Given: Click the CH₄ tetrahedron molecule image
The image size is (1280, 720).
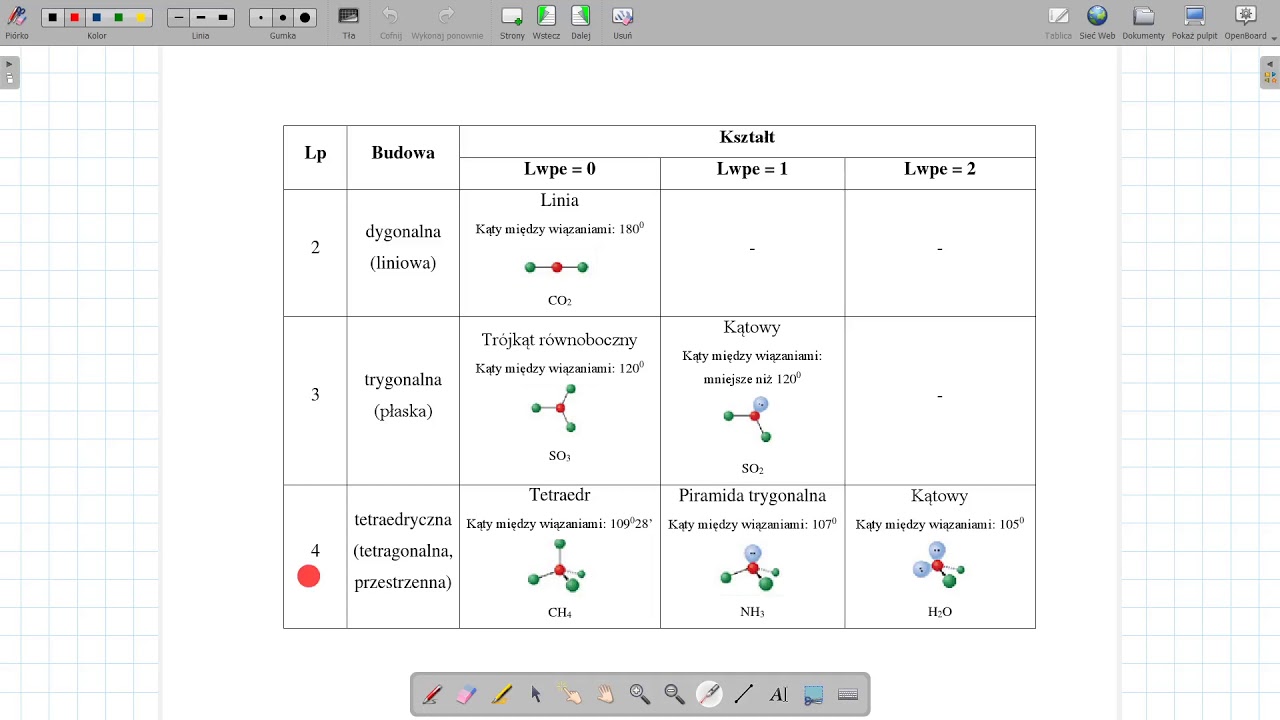Looking at the screenshot, I should [558, 566].
